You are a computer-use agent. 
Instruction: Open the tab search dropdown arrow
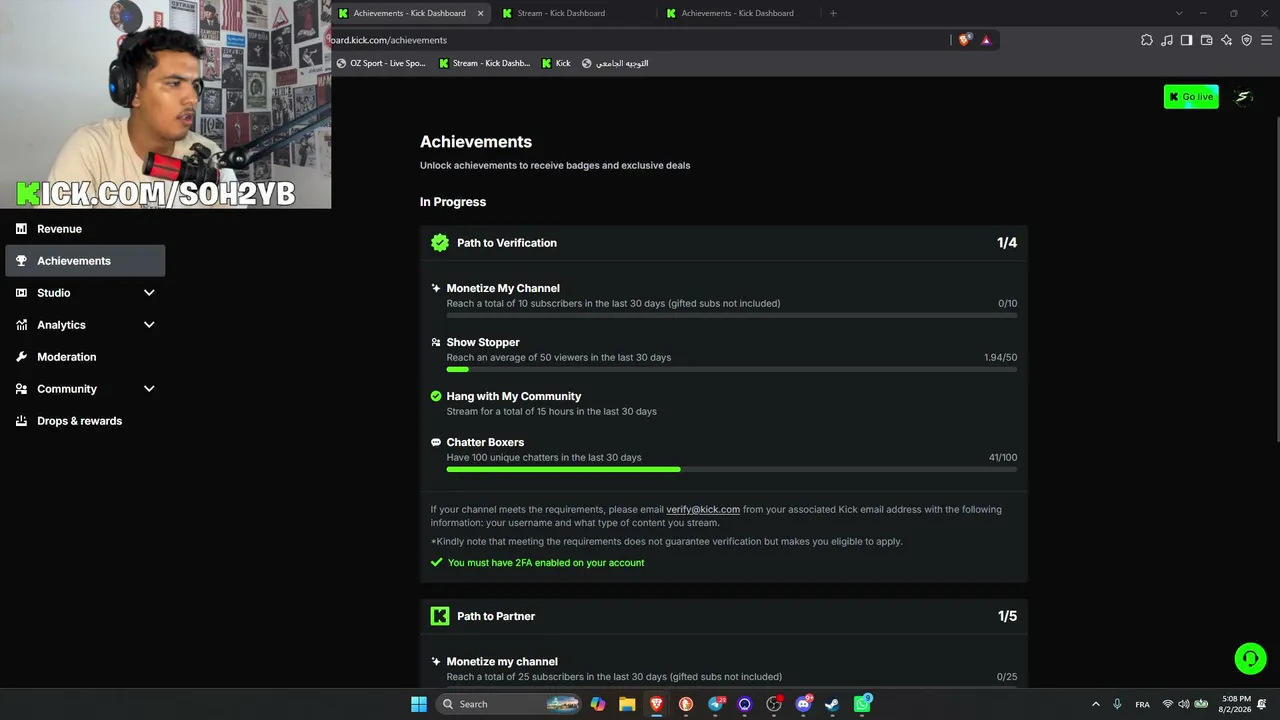coord(1179,13)
